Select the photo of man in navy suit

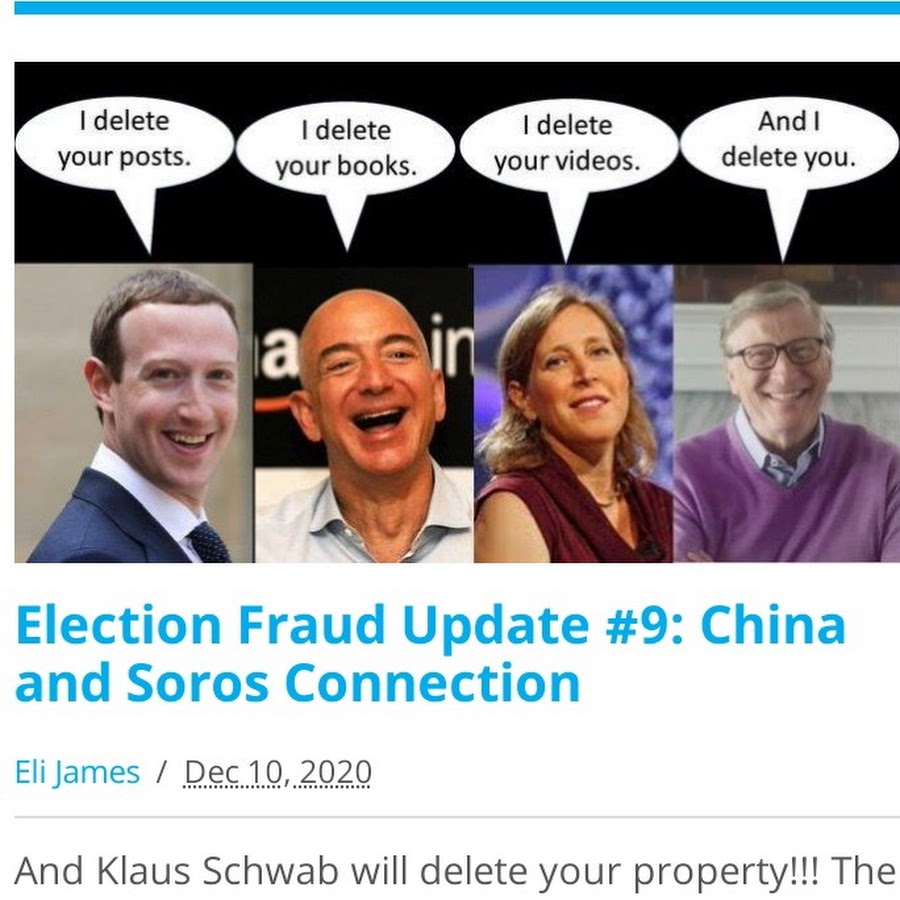click(134, 413)
